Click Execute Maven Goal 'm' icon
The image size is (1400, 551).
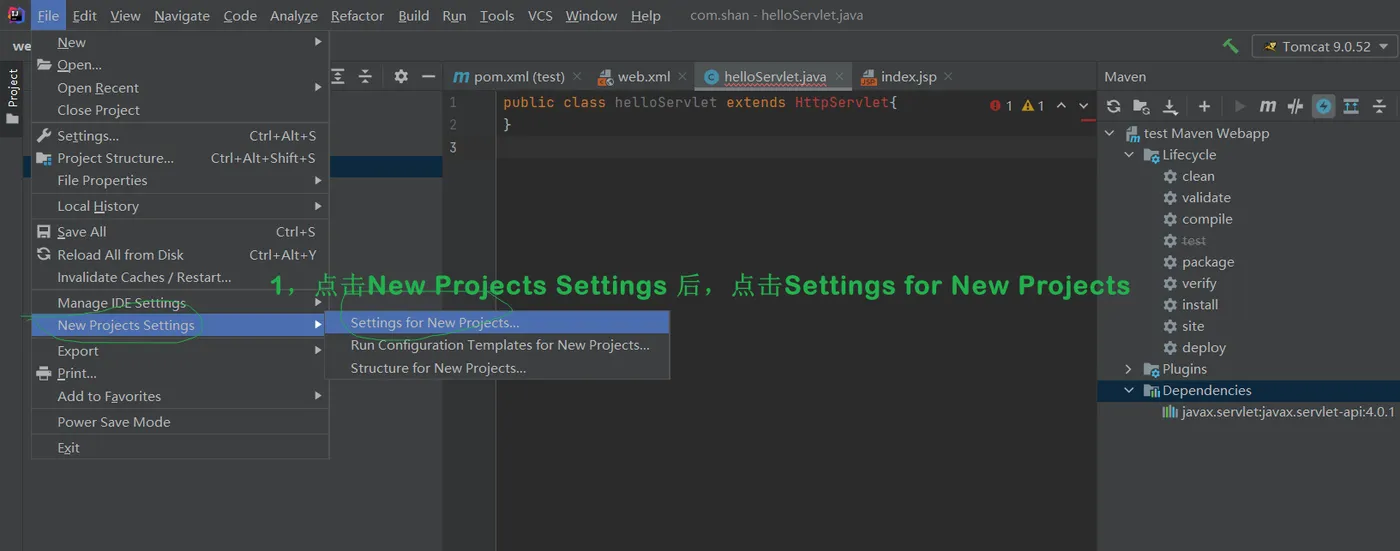pos(1268,106)
